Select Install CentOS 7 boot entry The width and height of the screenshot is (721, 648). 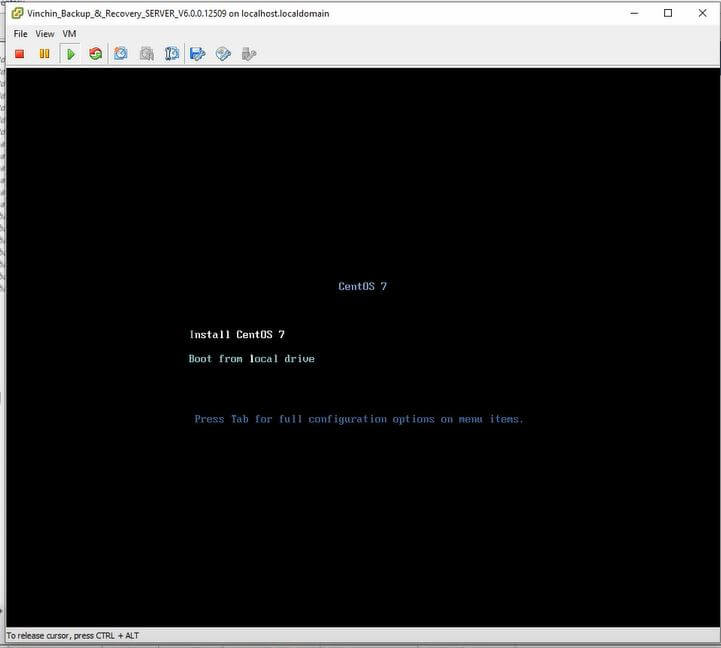click(x=237, y=334)
